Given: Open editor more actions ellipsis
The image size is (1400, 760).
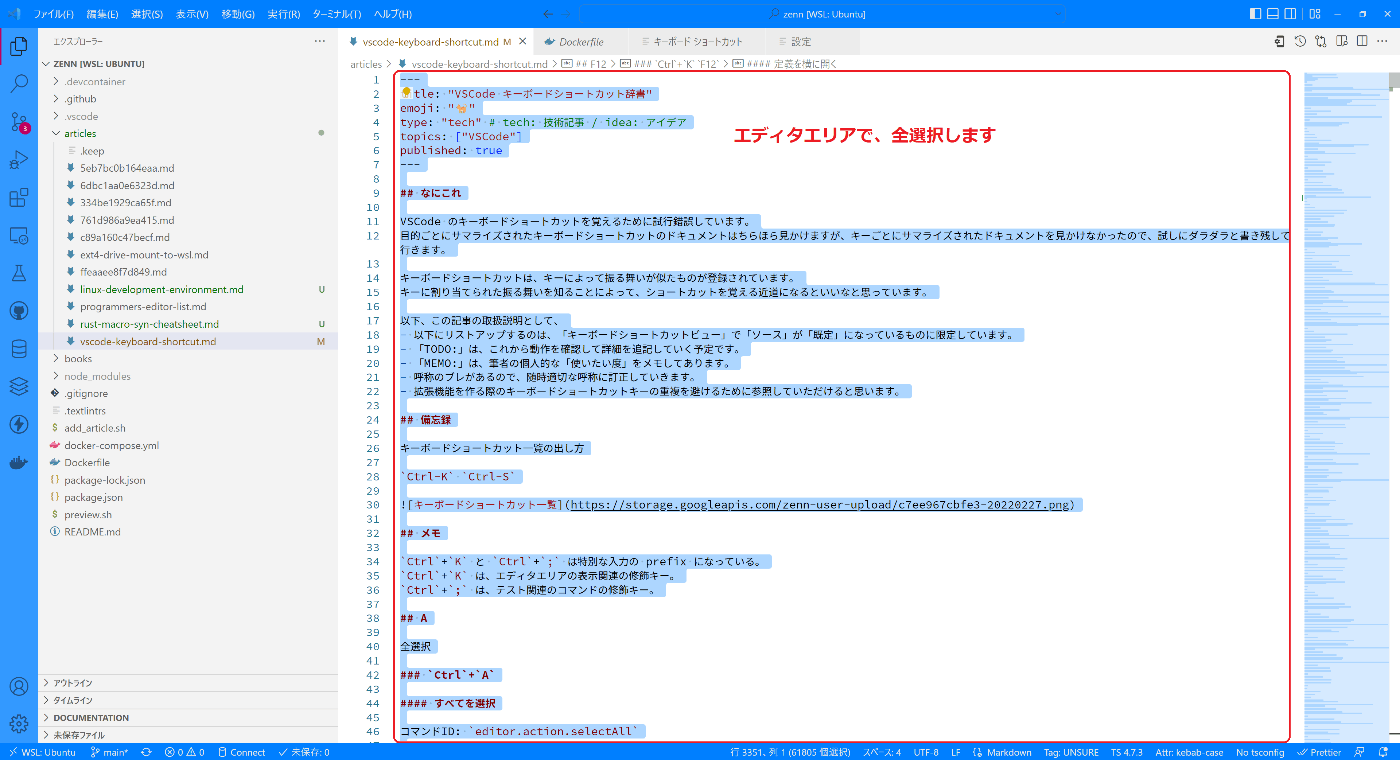Looking at the screenshot, I should [1383, 41].
